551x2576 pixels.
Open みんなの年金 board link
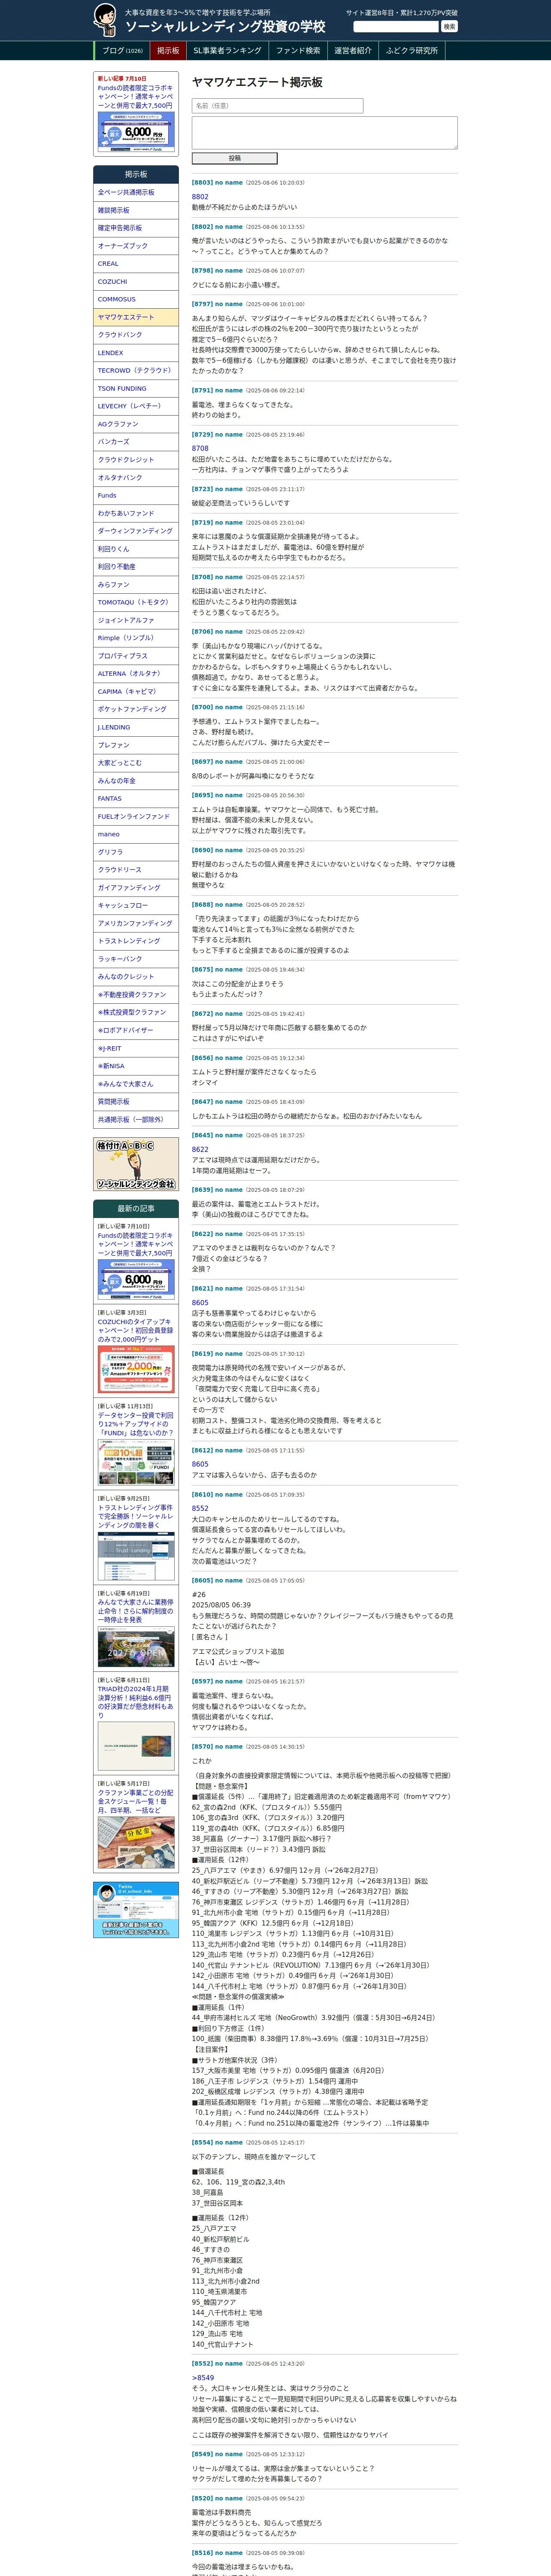click(136, 781)
